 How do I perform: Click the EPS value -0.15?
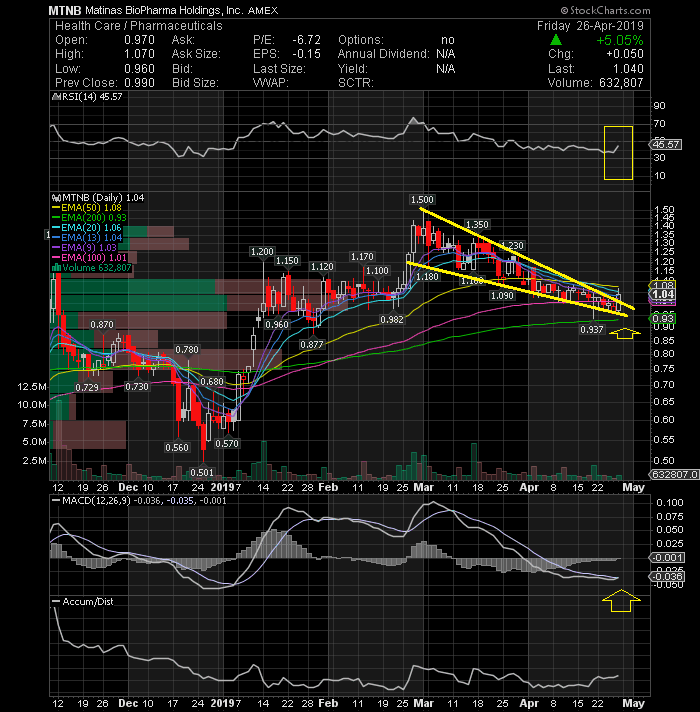pyautogui.click(x=306, y=54)
